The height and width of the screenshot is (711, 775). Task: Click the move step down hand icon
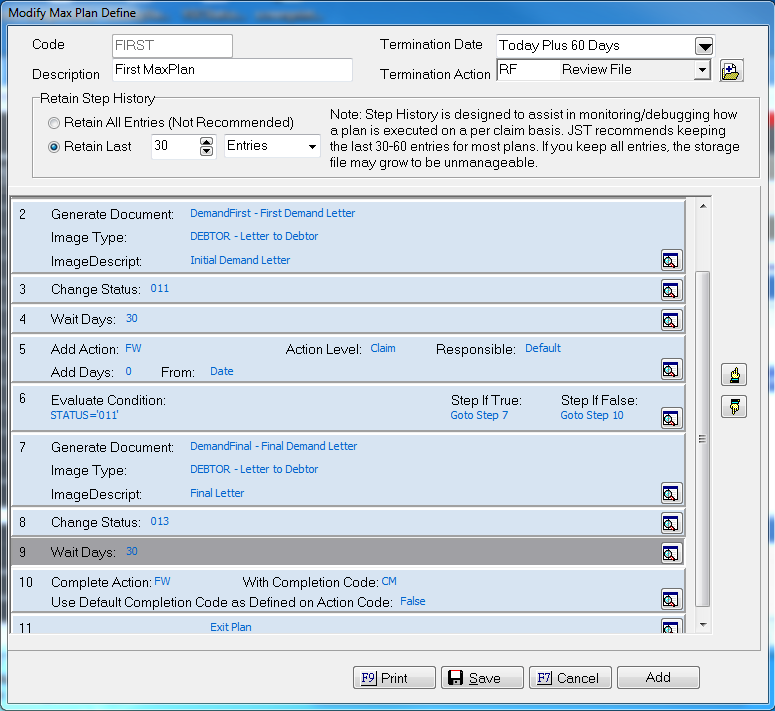click(733, 407)
